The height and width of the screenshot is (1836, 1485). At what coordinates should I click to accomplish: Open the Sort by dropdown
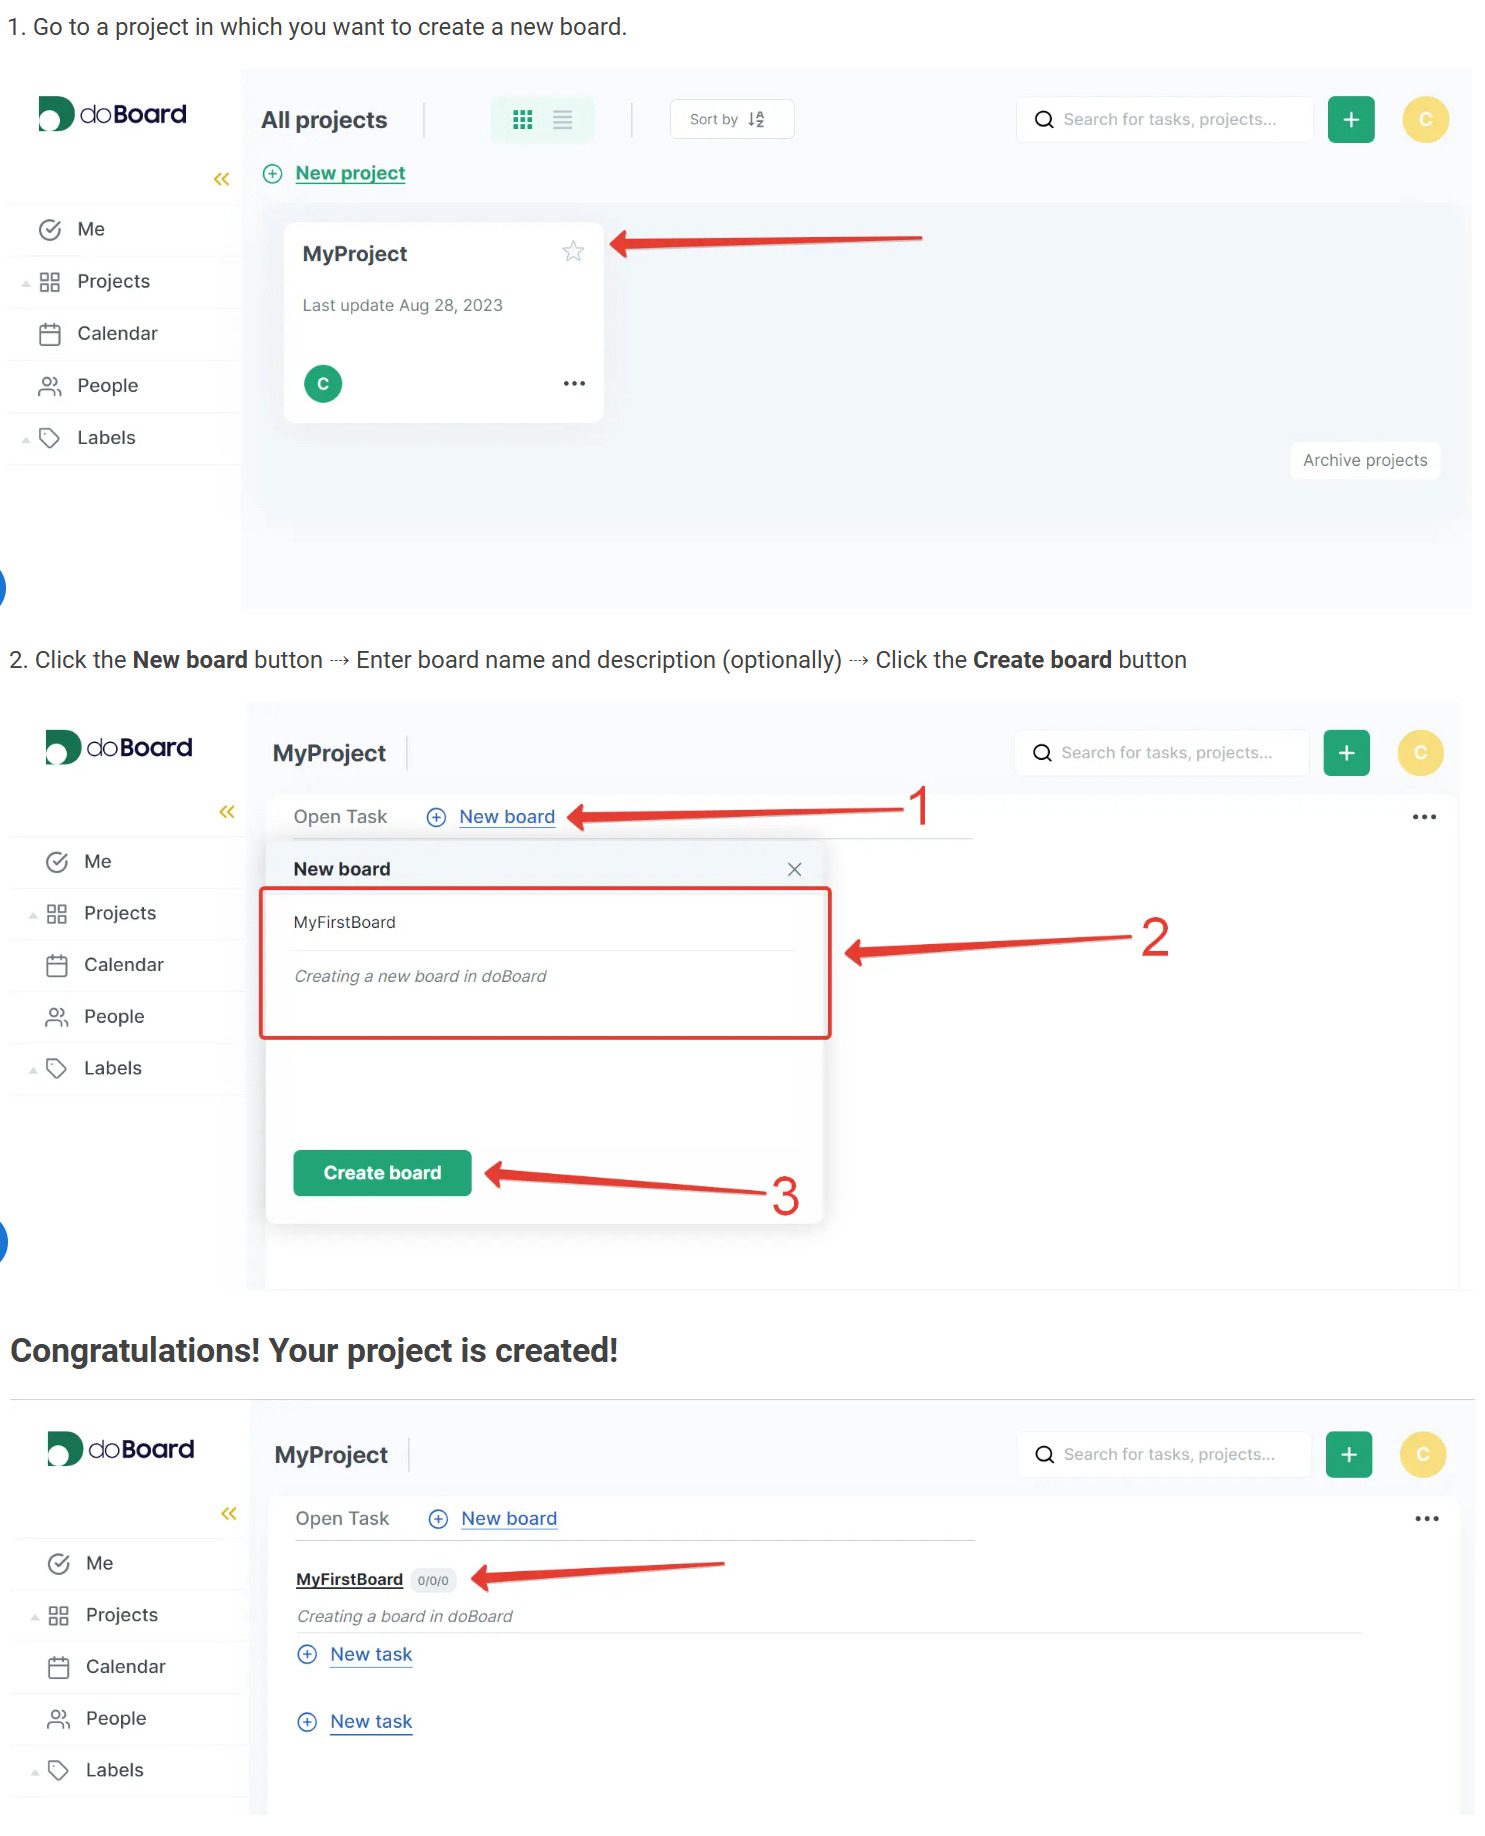(x=731, y=119)
